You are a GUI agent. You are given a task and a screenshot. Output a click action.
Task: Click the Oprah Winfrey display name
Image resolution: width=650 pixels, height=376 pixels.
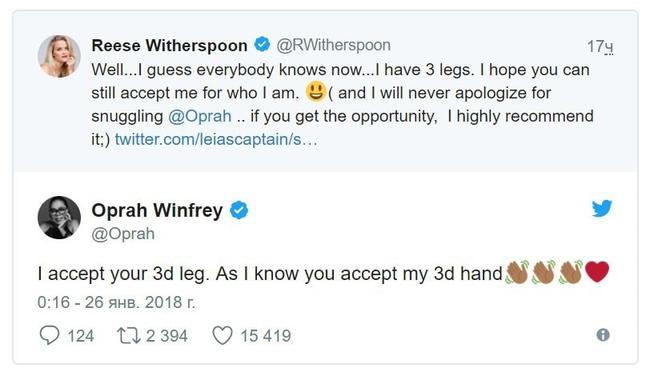[x=157, y=210]
